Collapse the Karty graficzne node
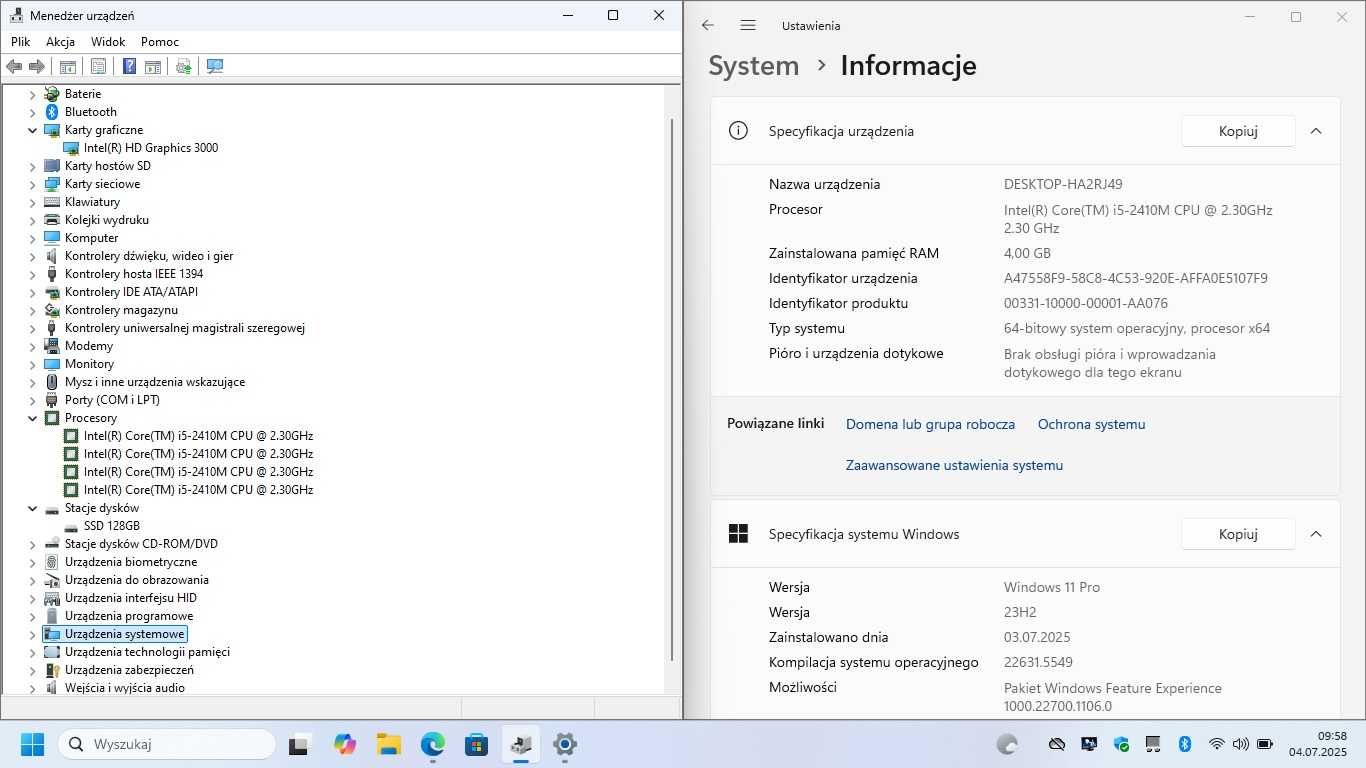 point(32,130)
